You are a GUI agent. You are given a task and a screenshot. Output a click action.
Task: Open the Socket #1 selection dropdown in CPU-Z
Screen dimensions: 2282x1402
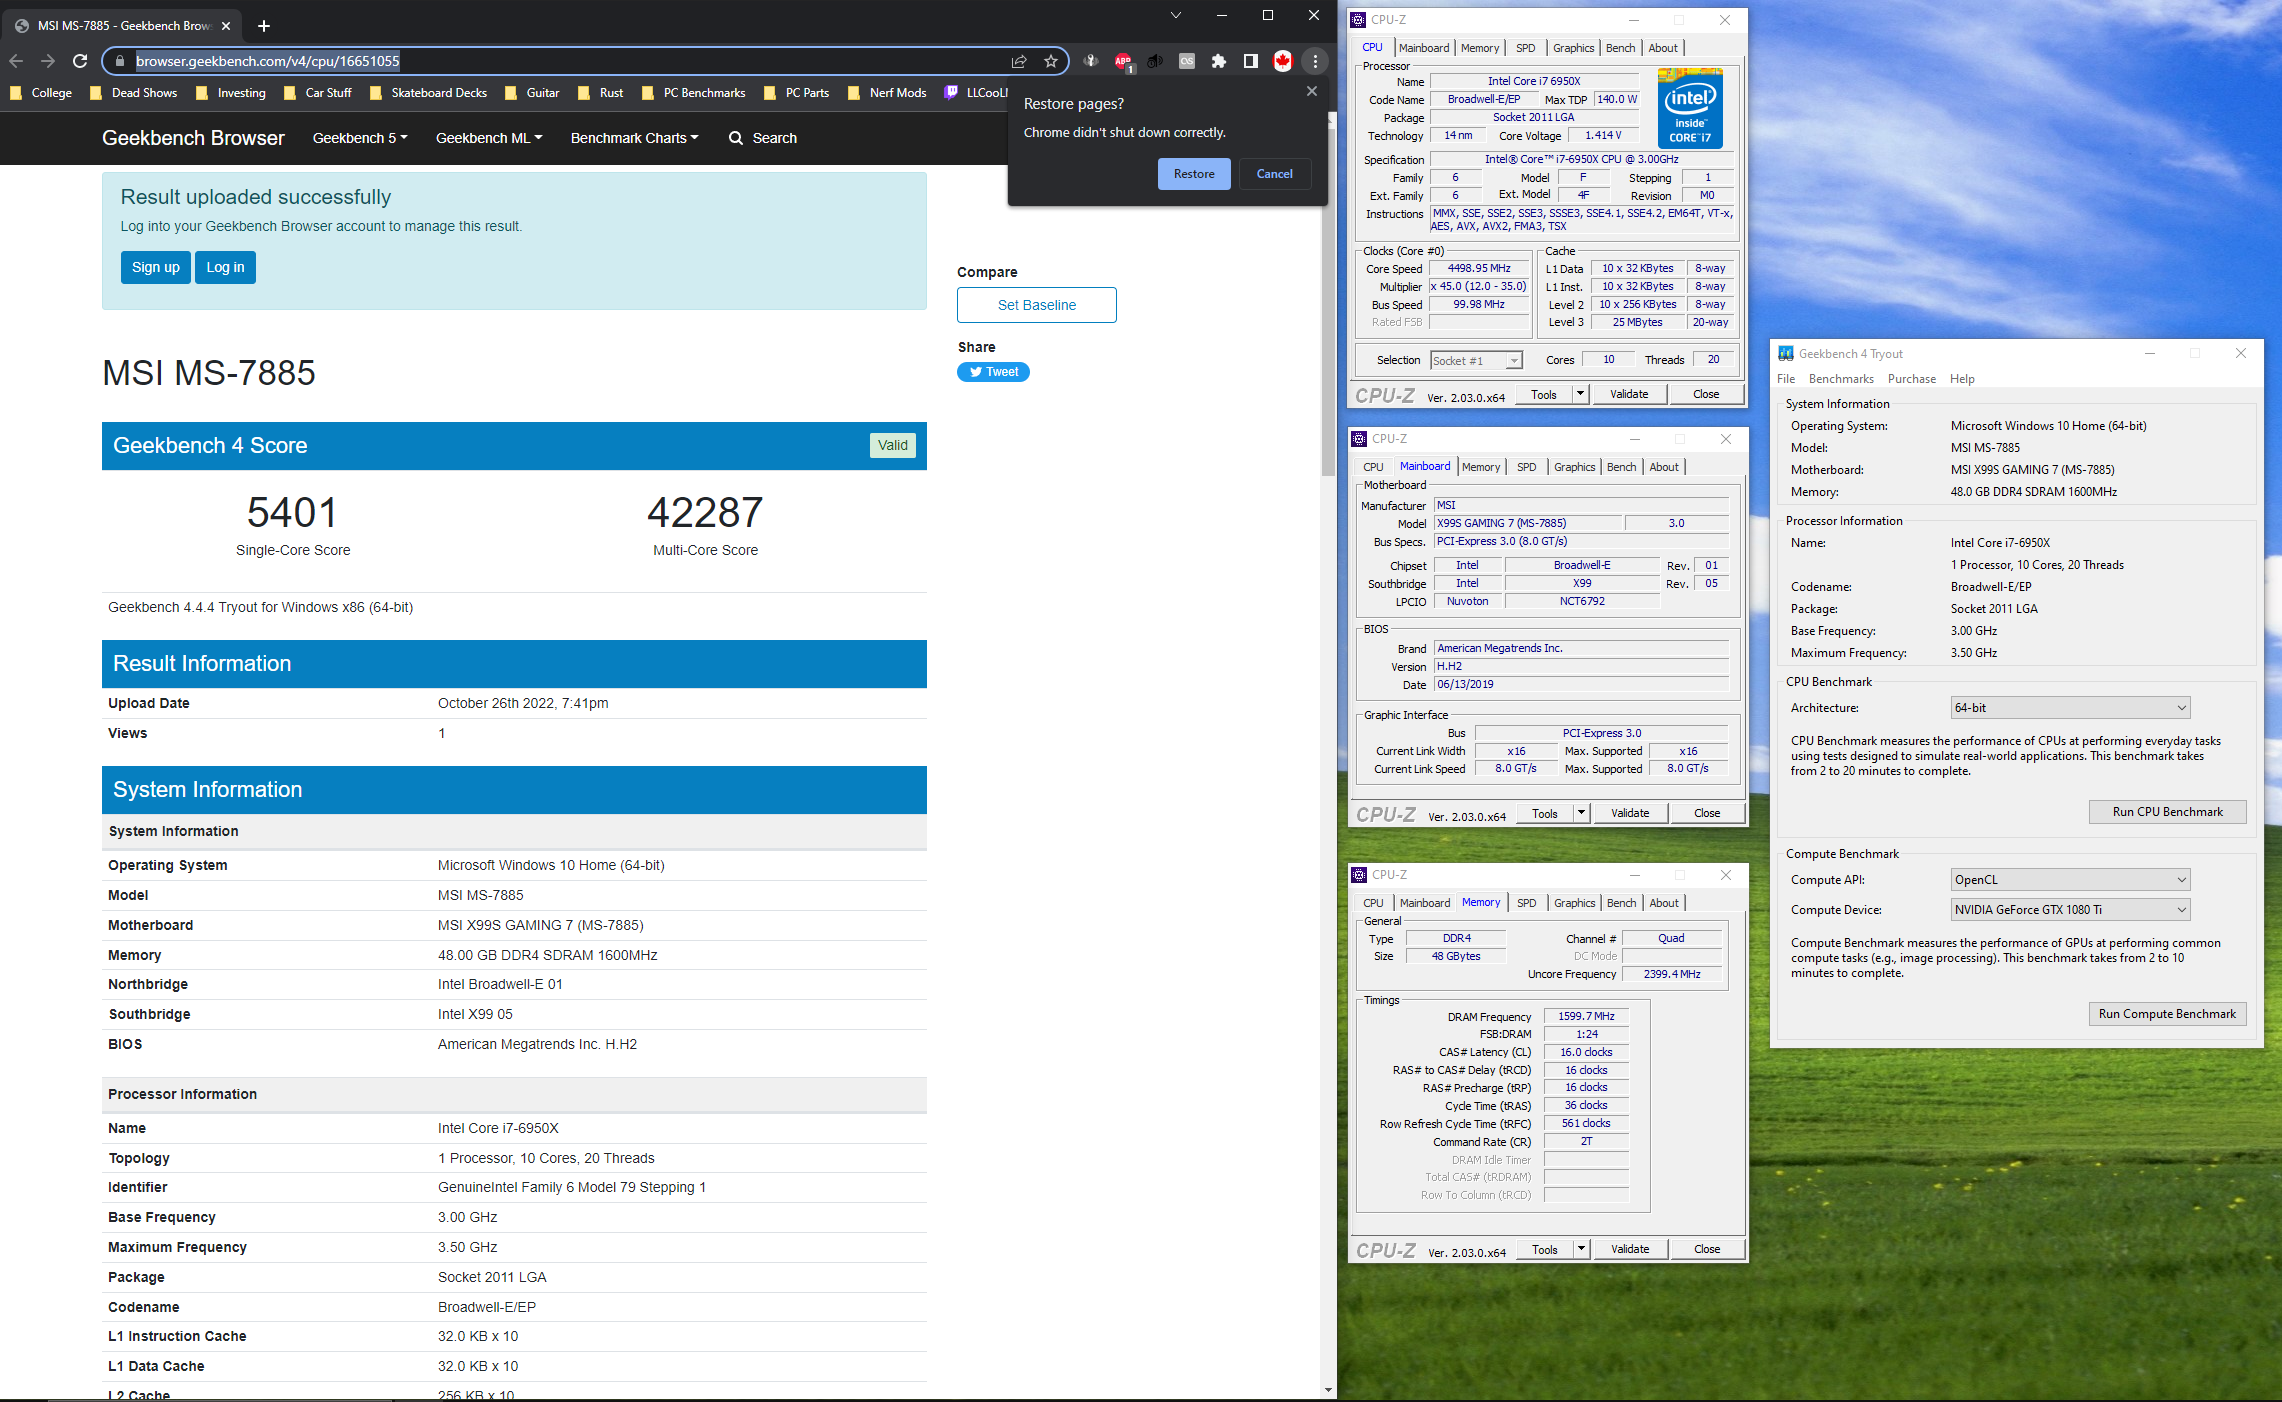pyautogui.click(x=1476, y=361)
